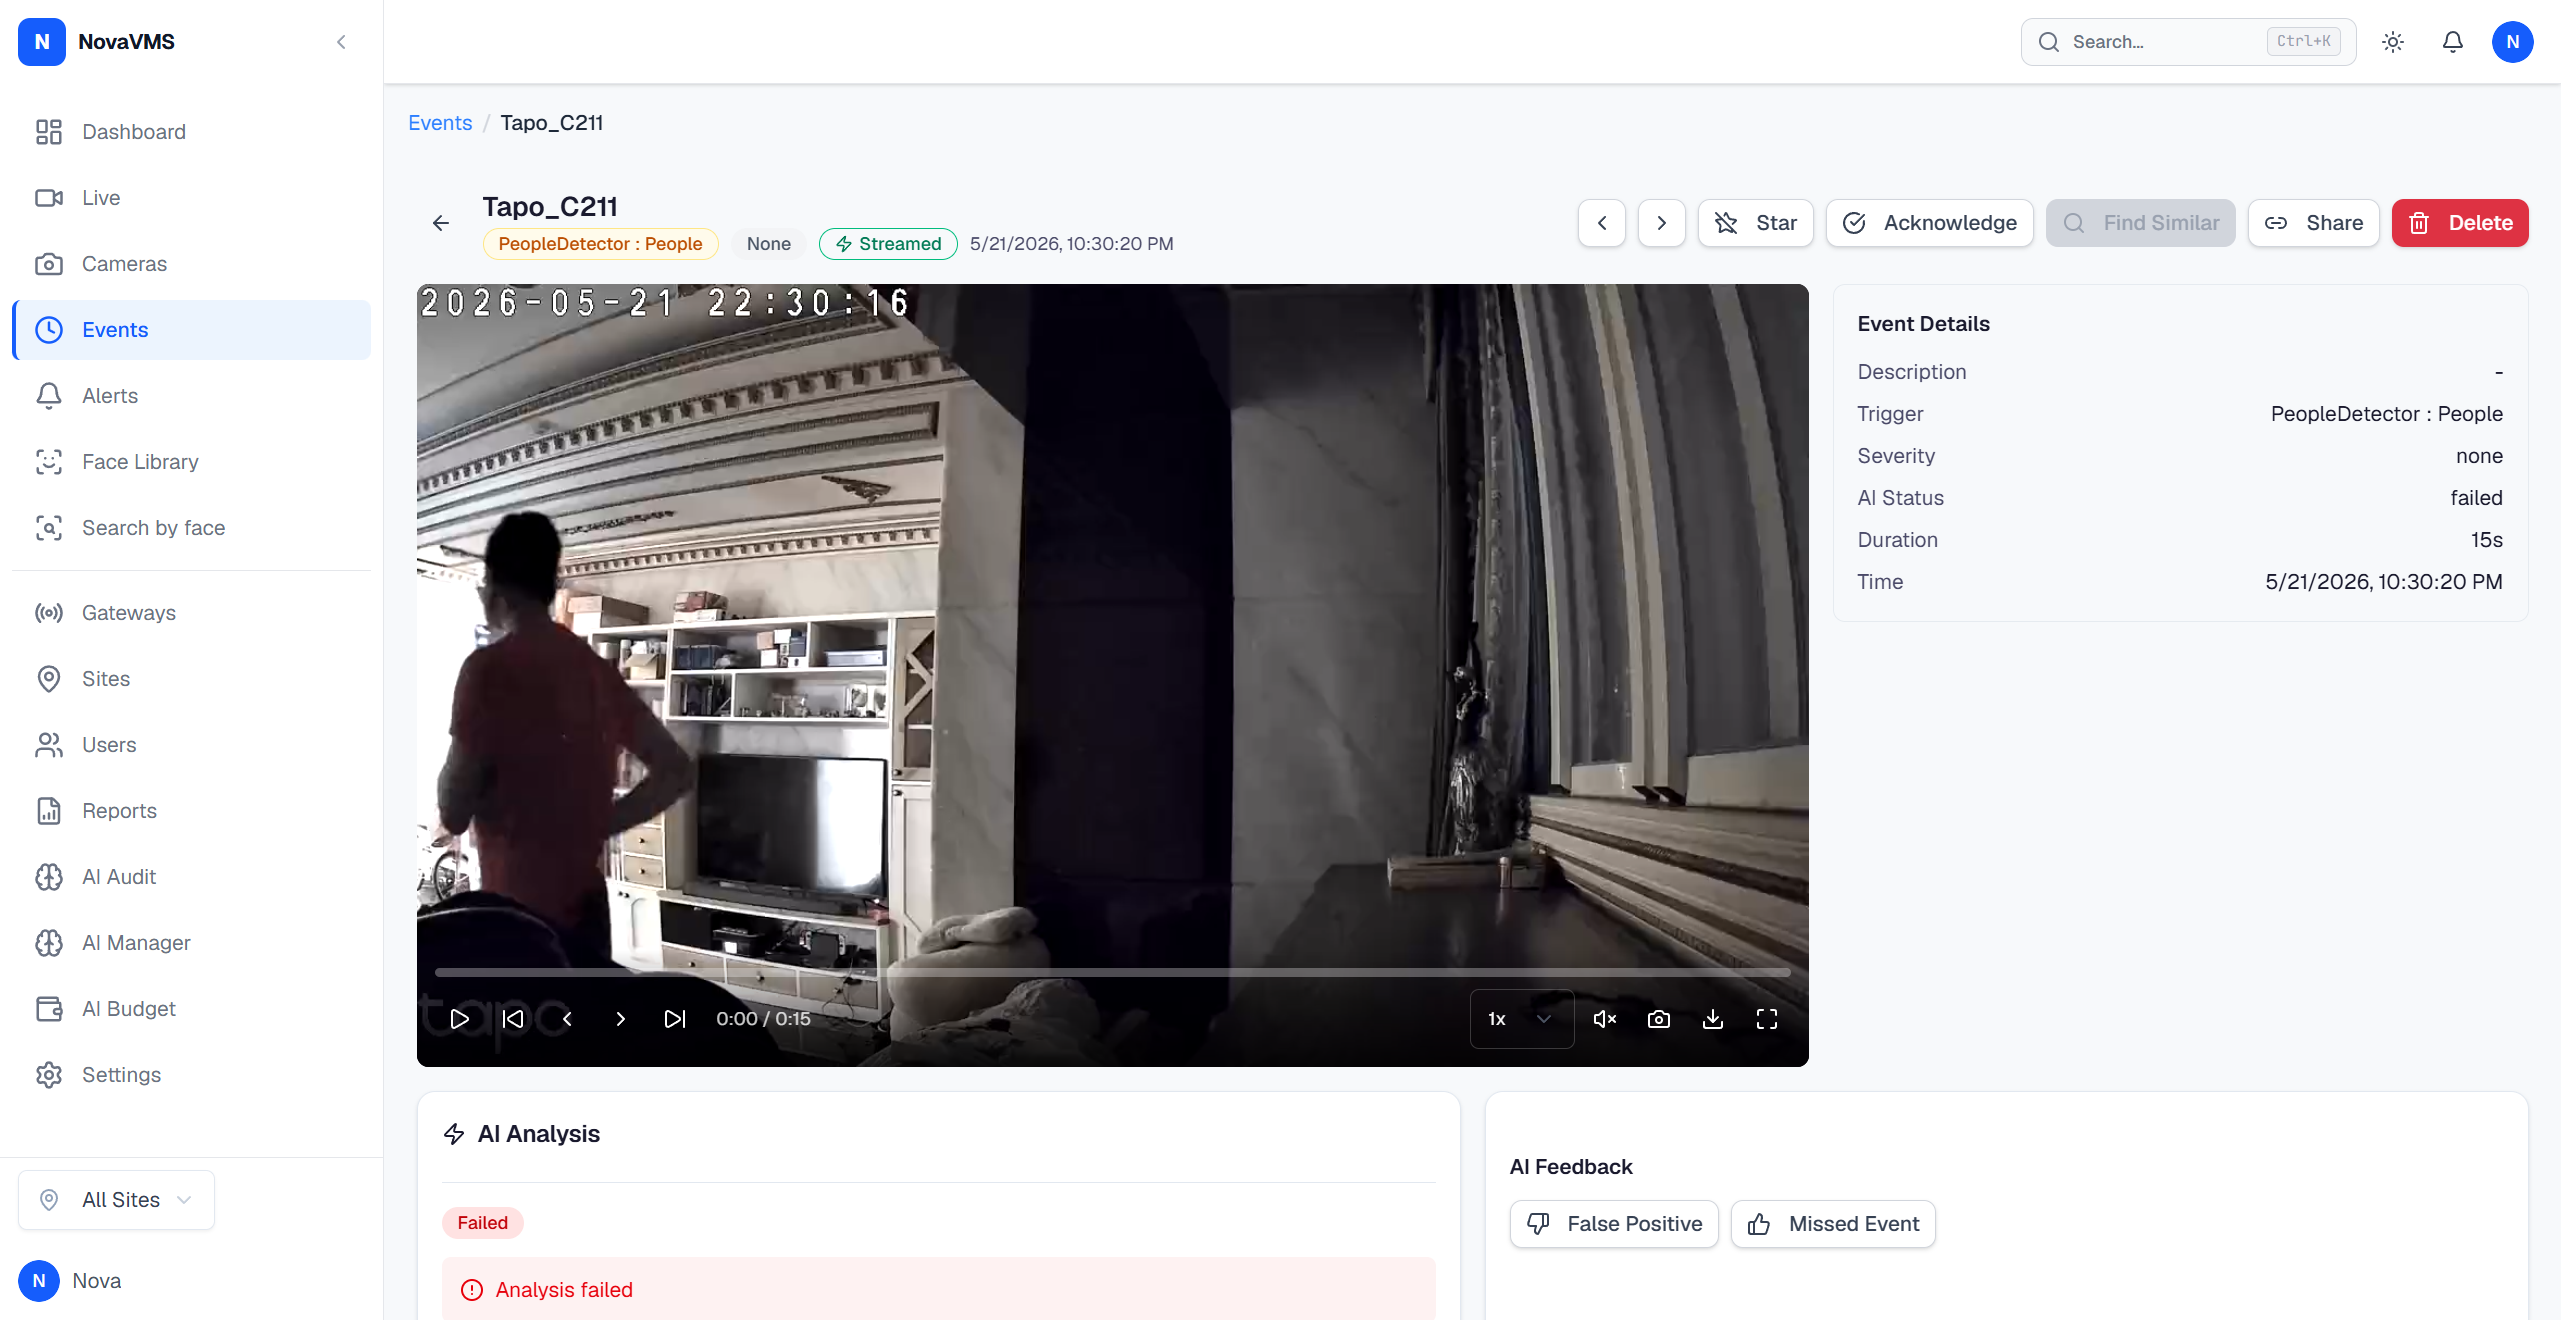Viewport: 2561px width, 1320px height.
Task: Skip to the start of the clip
Action: click(513, 1019)
